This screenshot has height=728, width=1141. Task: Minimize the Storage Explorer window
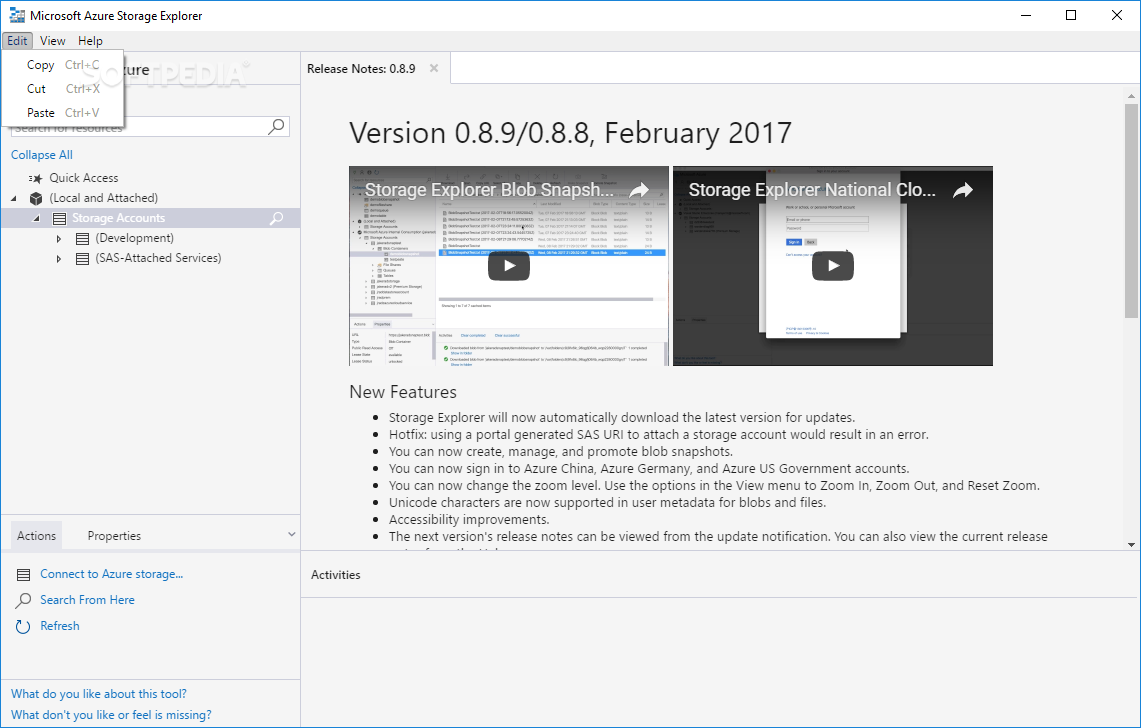click(x=1026, y=15)
